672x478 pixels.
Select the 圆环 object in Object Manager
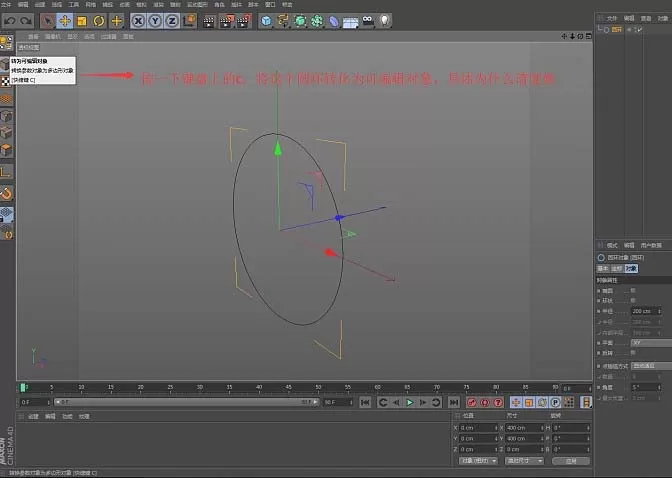pos(616,30)
